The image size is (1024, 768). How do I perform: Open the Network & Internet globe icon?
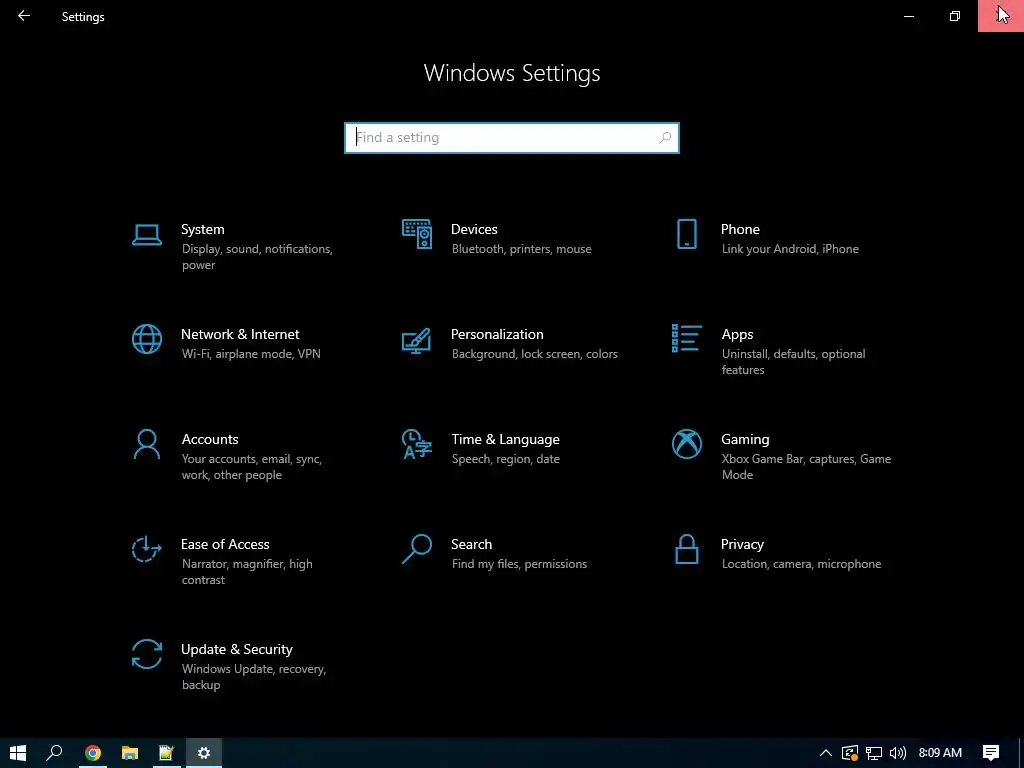click(x=147, y=339)
